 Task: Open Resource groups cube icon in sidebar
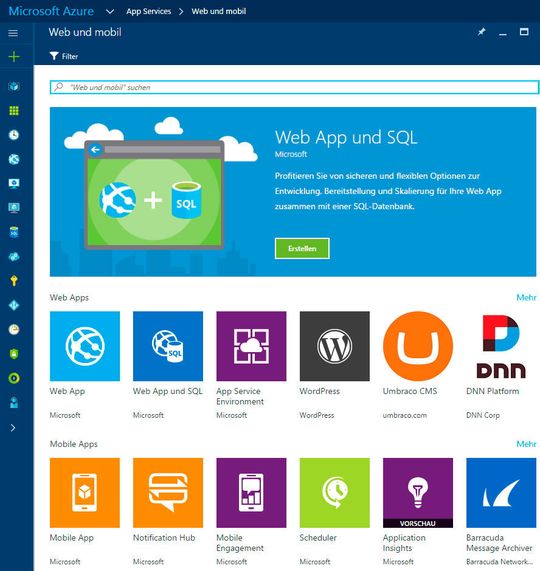click(14, 86)
